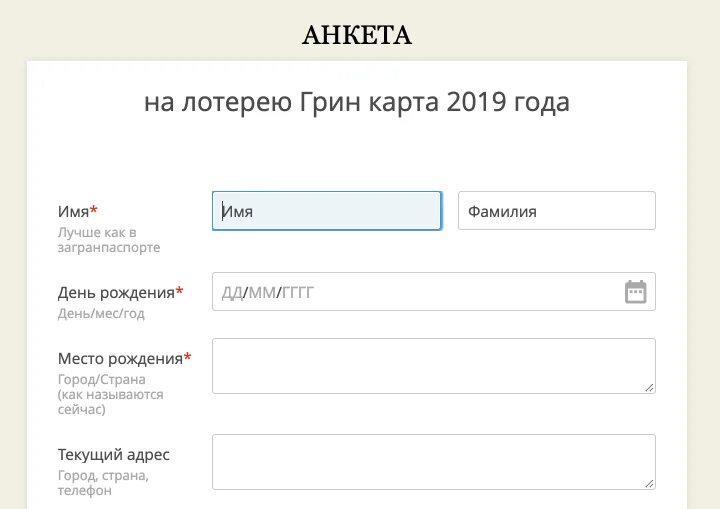Select the ГГГГ year part of birthday
This screenshot has height=509, width=720.
[298, 292]
